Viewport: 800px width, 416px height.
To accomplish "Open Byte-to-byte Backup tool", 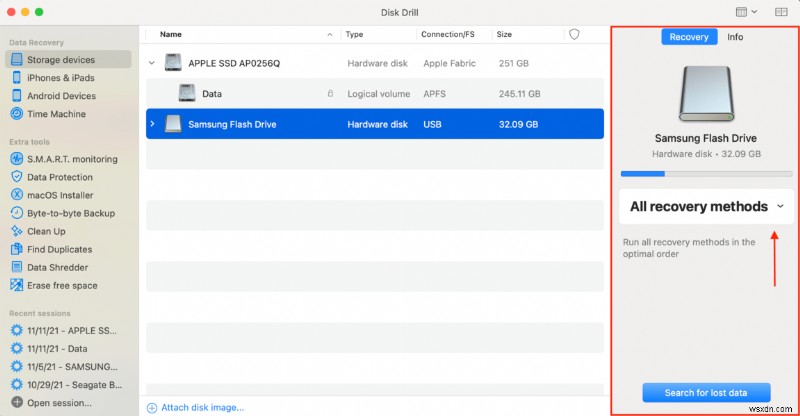I will (x=70, y=213).
